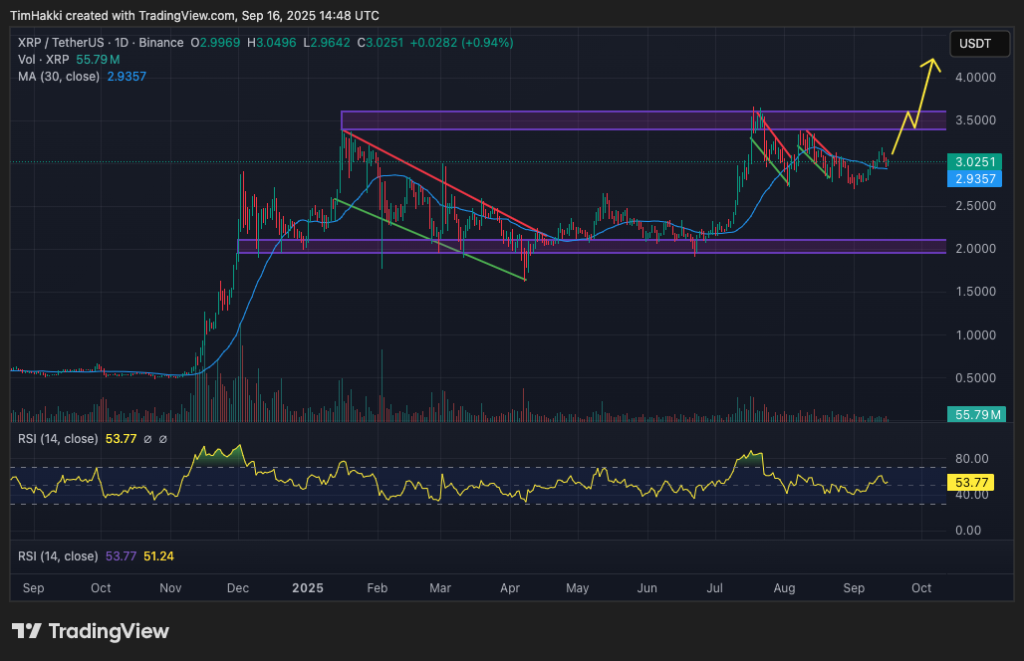Click the 2025 label on the time axis
The height and width of the screenshot is (661, 1024).
click(307, 589)
